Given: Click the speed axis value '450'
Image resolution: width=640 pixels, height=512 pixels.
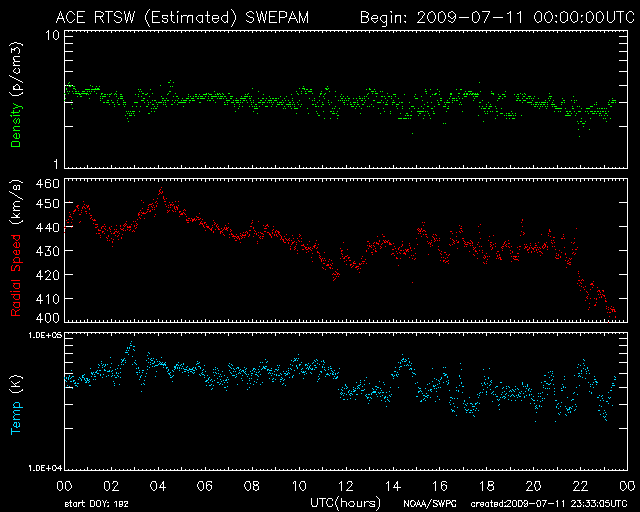Looking at the screenshot, I should coord(48,203).
